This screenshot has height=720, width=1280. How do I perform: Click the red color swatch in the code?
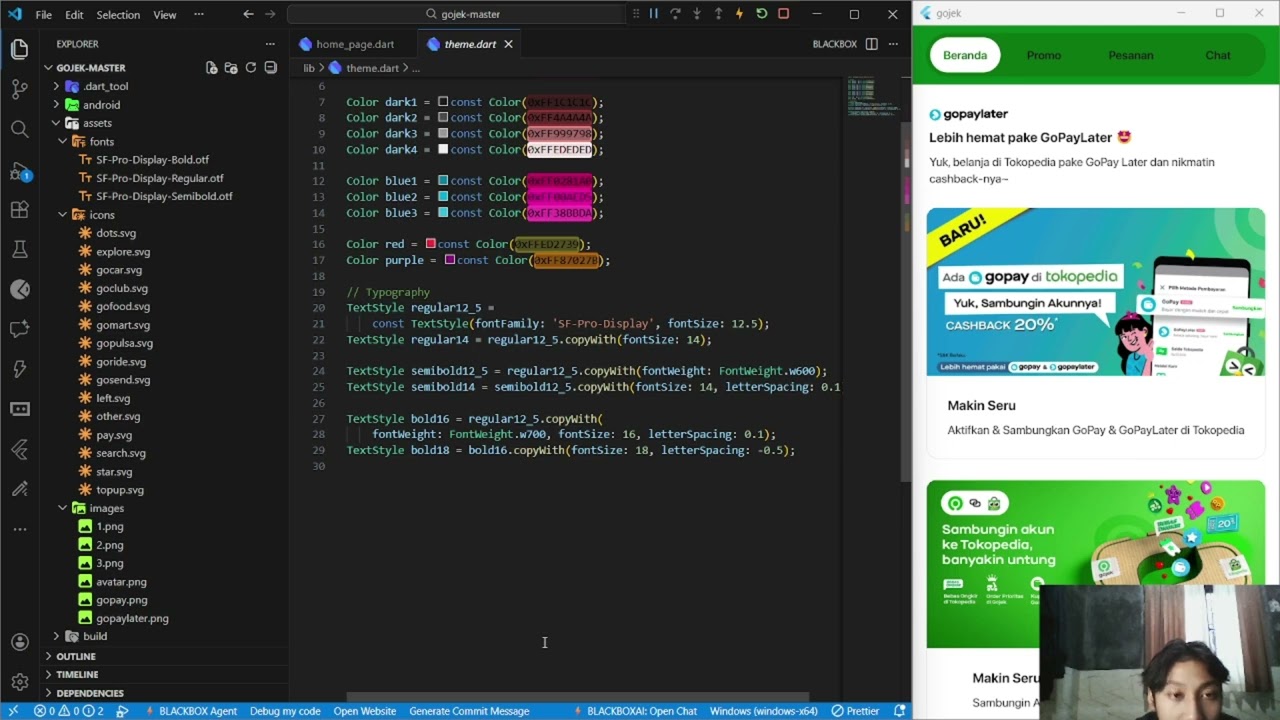(x=430, y=244)
